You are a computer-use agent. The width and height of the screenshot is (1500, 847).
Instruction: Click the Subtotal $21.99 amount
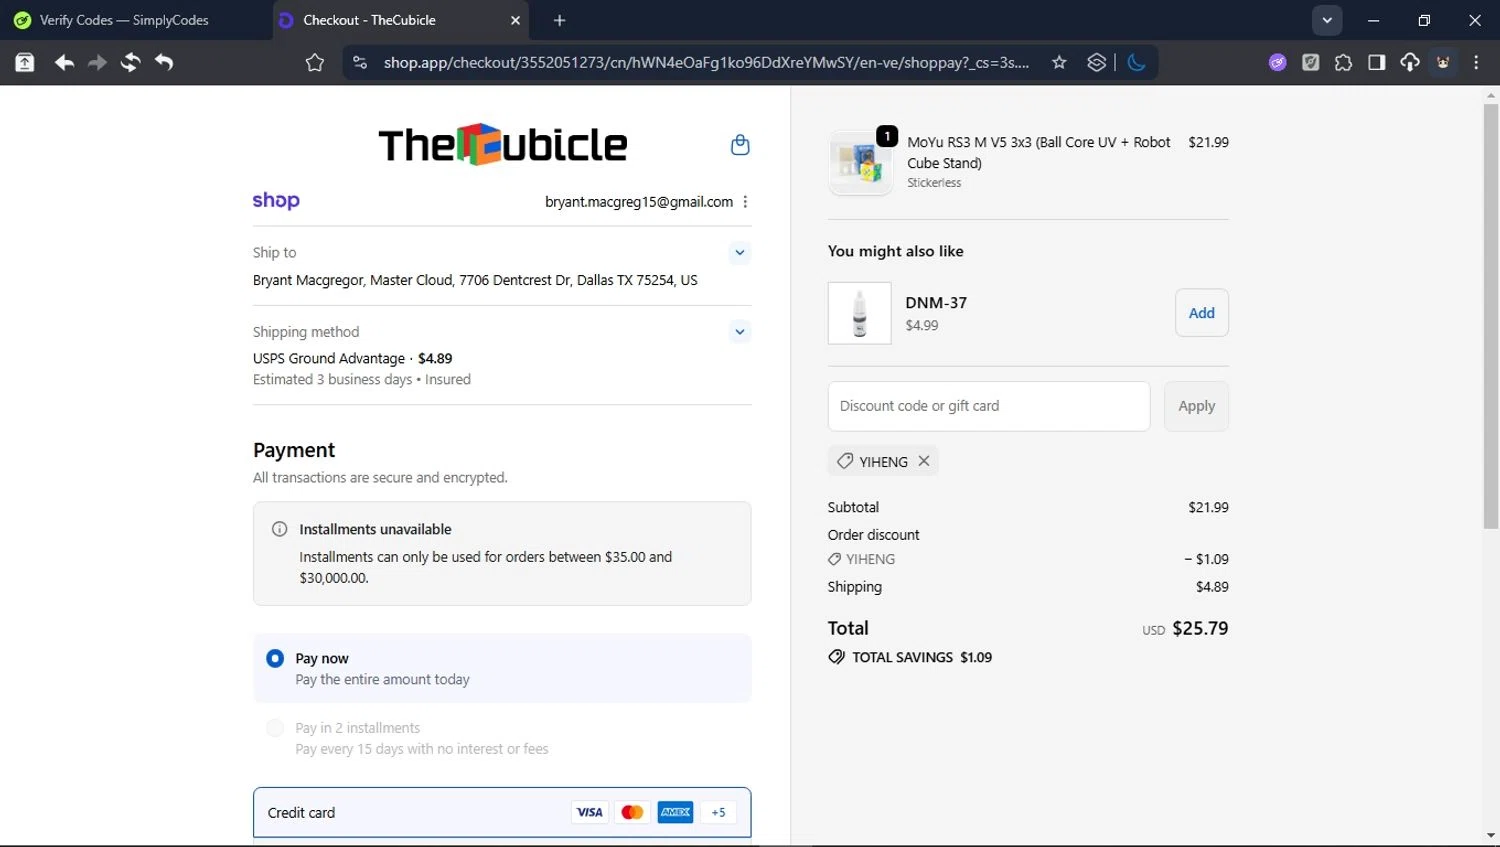pos(1208,507)
